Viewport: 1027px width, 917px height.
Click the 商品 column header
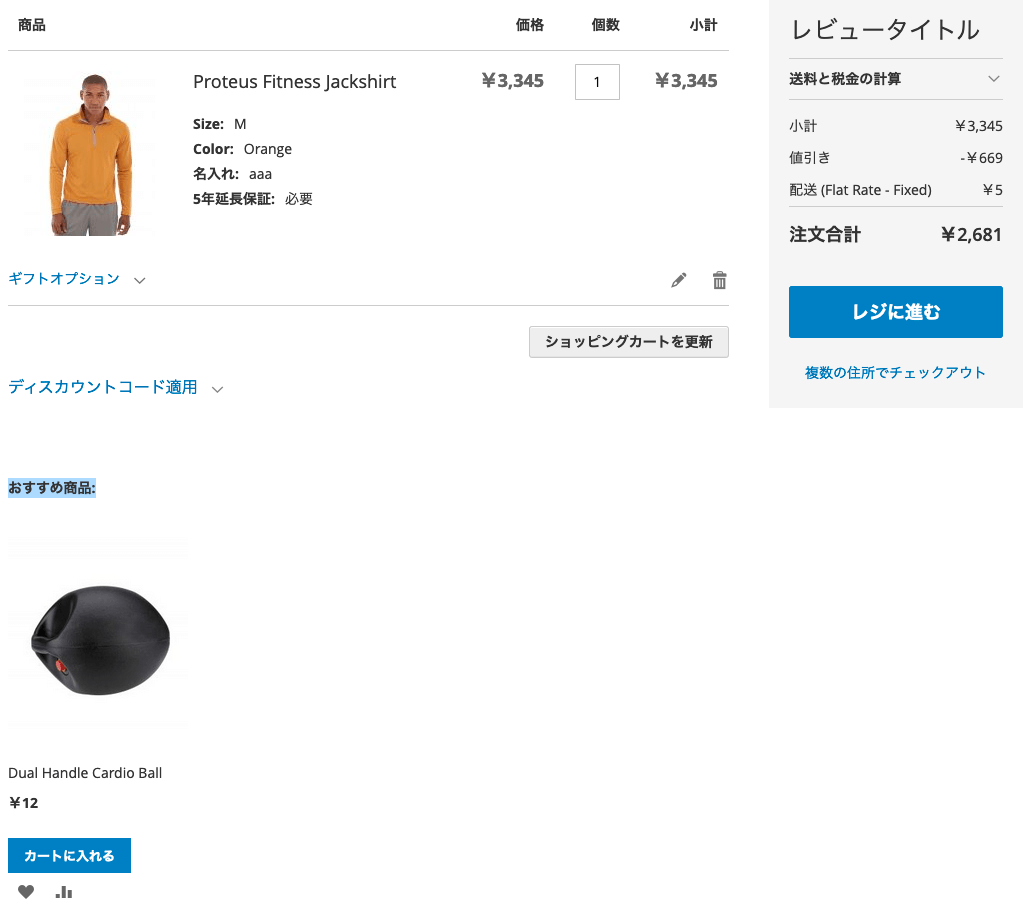point(33,25)
